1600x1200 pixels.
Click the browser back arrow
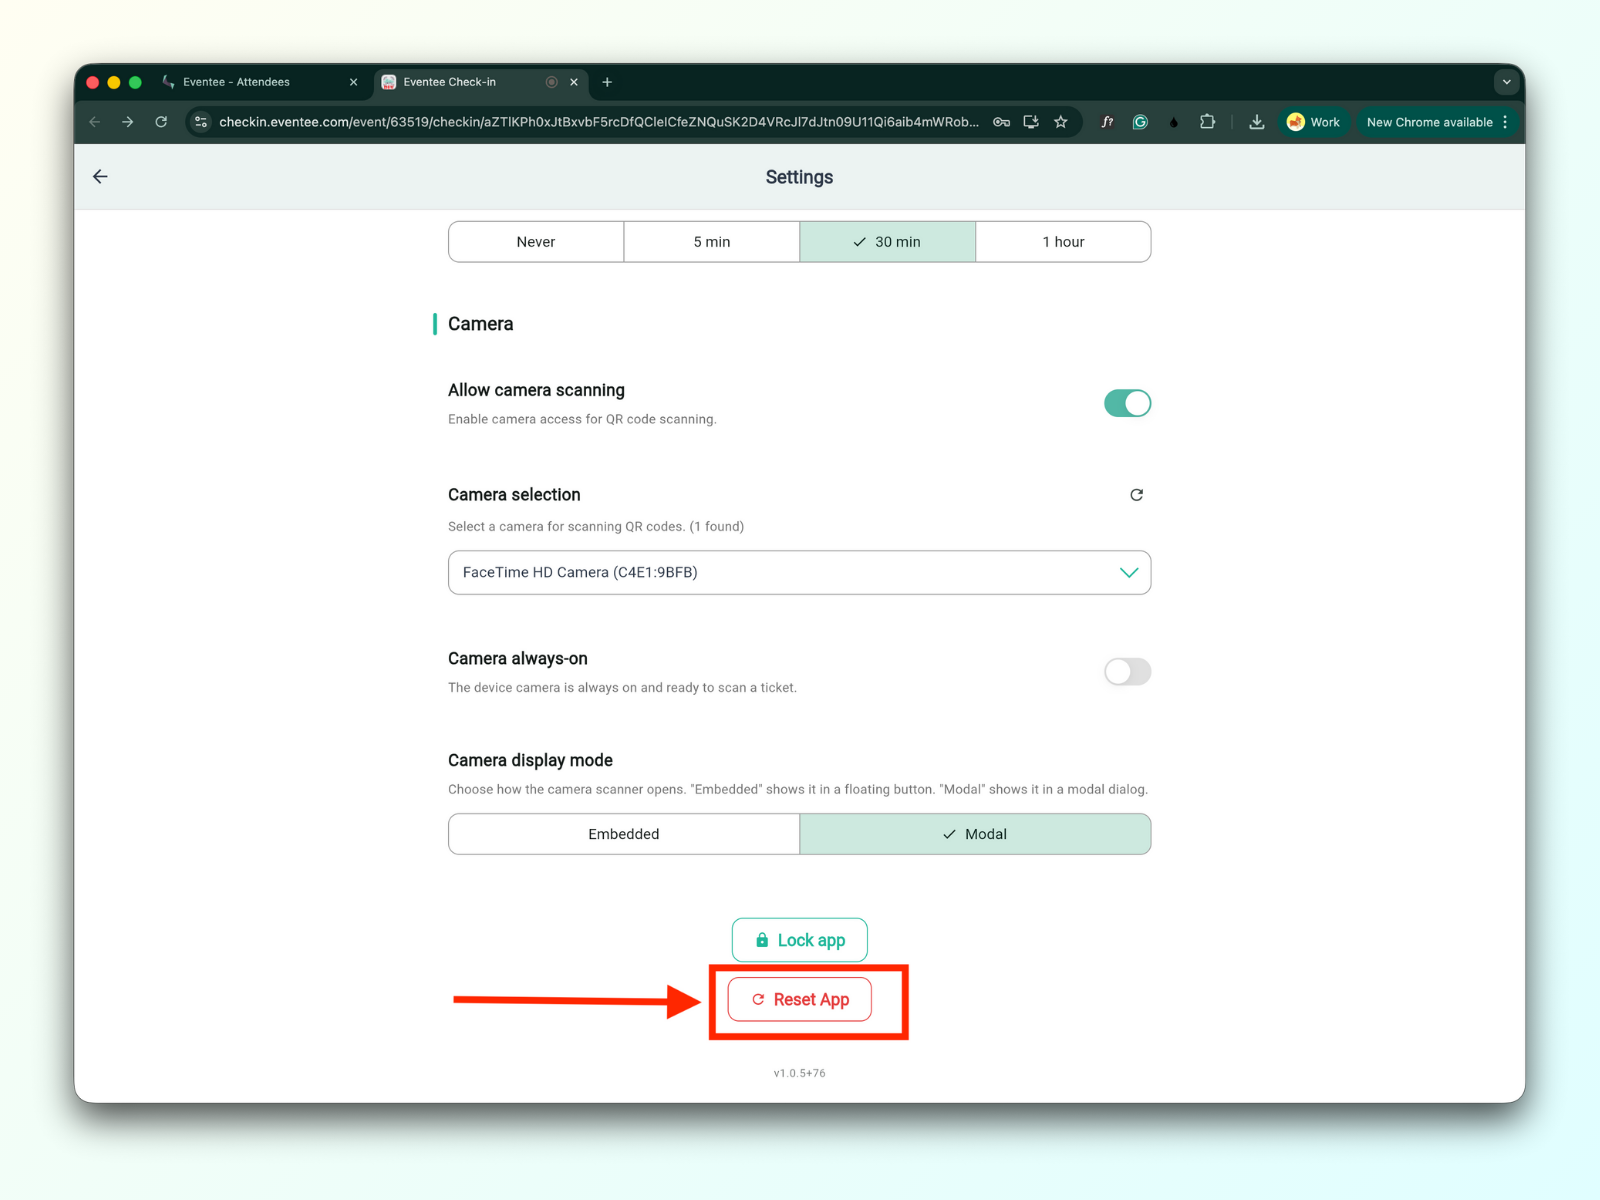click(95, 122)
